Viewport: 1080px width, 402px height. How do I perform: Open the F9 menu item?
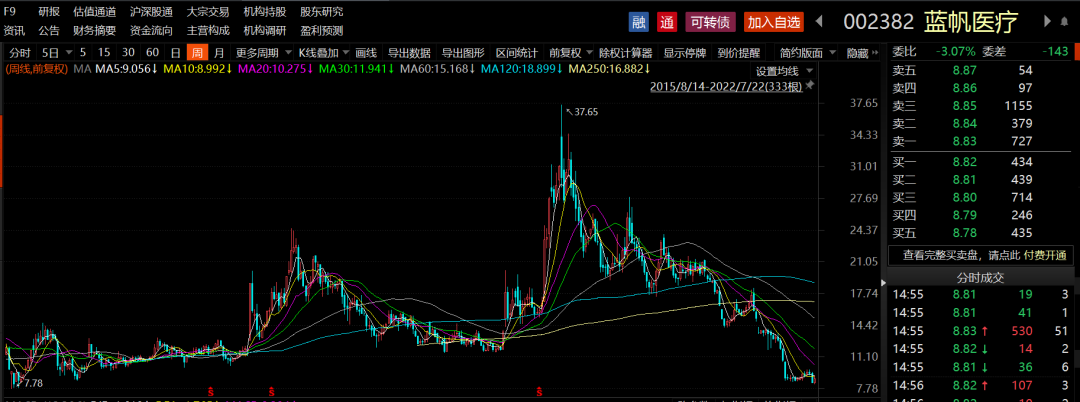(10, 12)
